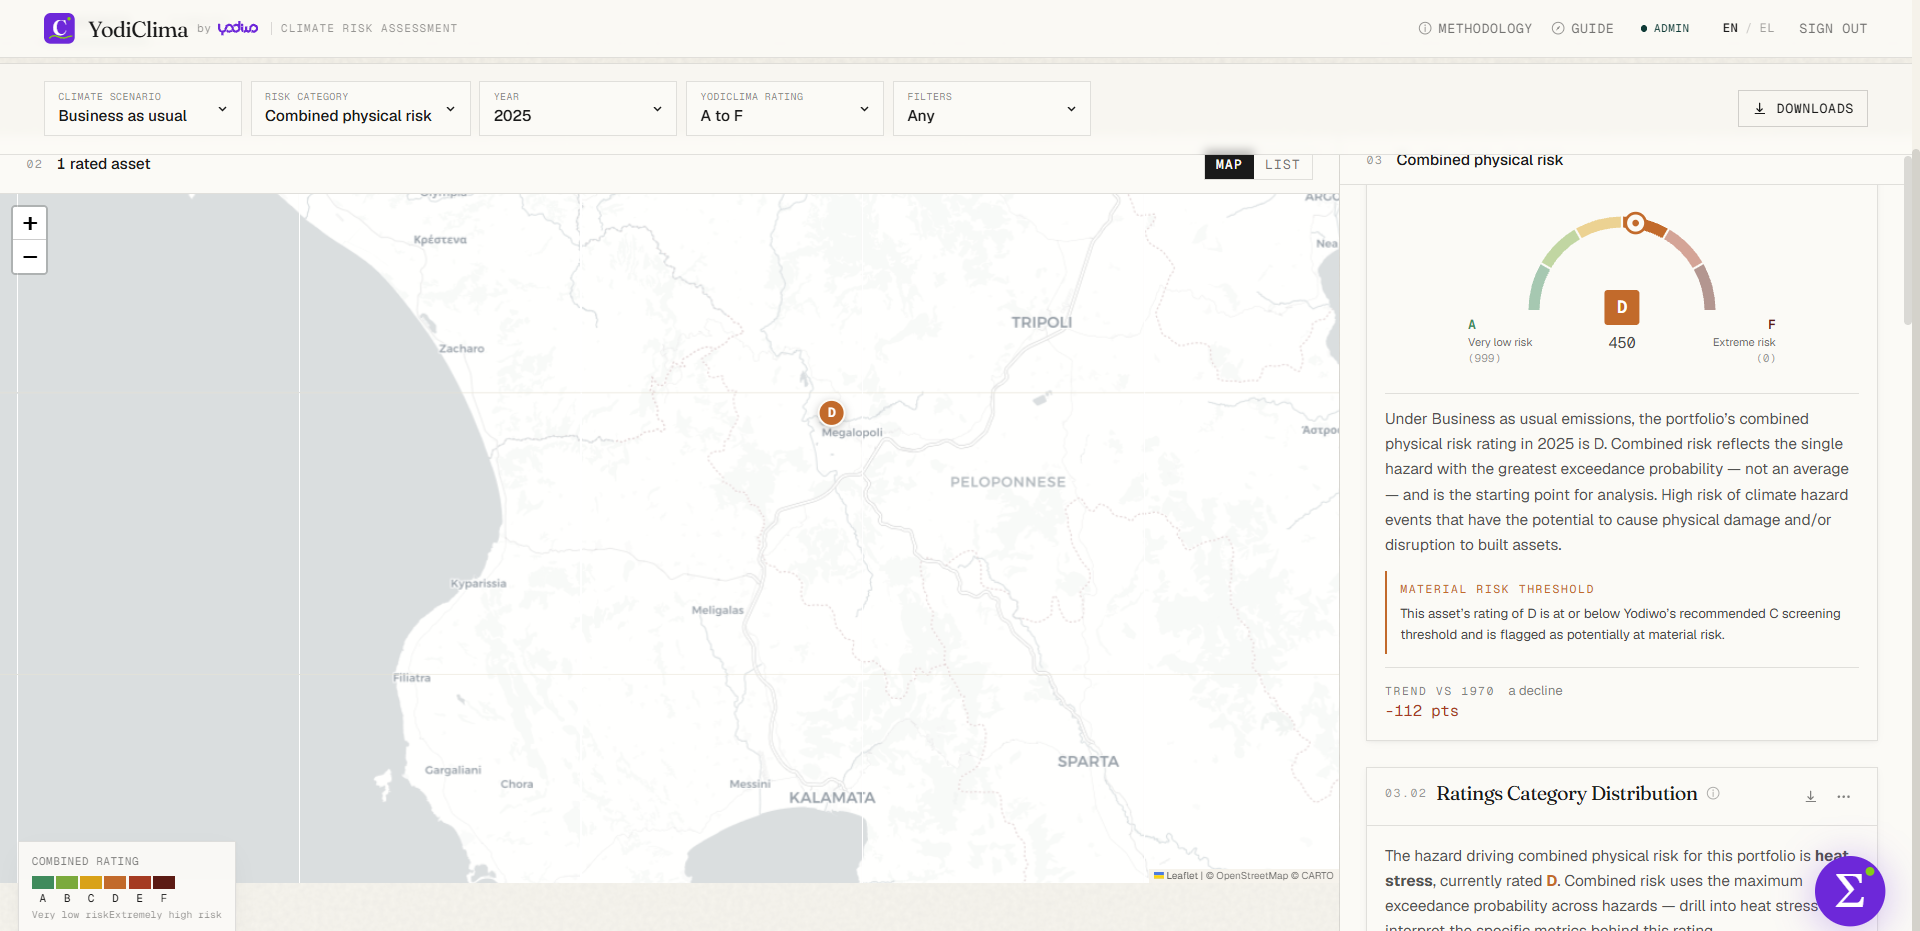The height and width of the screenshot is (931, 1920).
Task: Zoom out on the map
Action: [30, 257]
